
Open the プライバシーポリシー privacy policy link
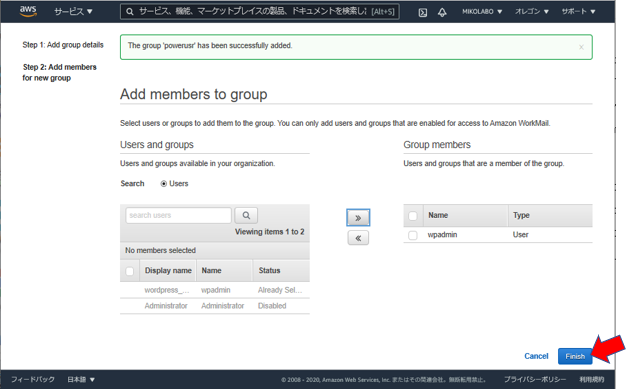coord(535,379)
